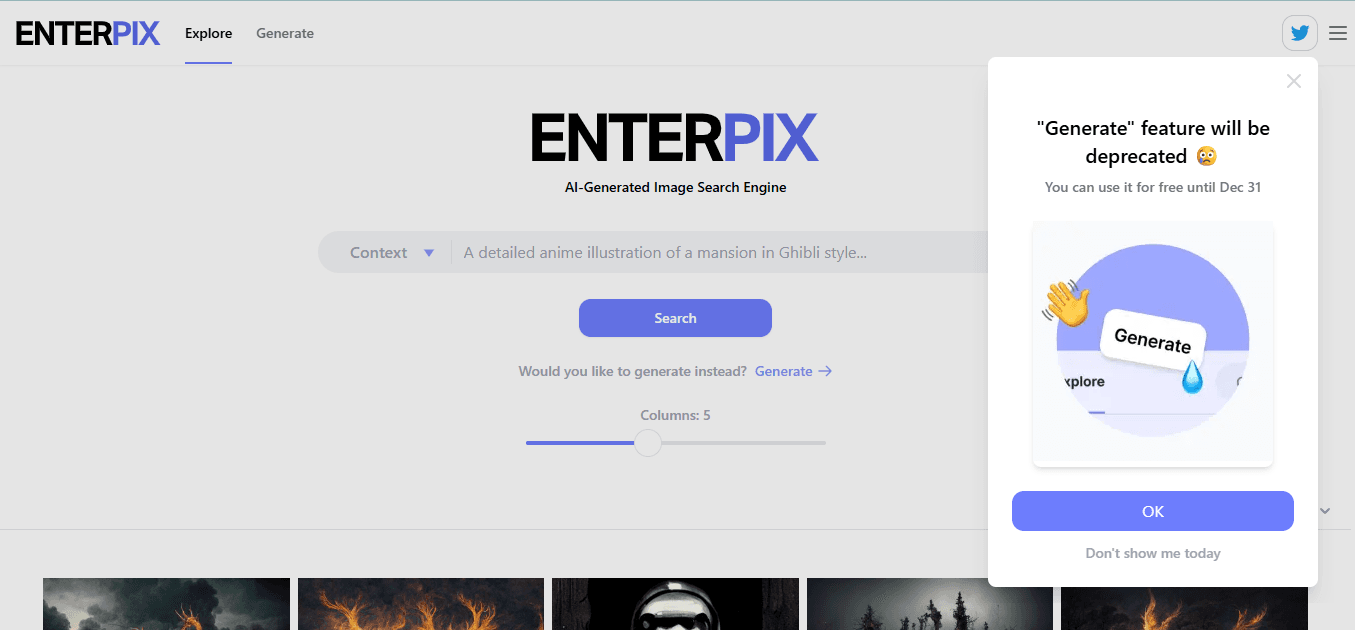
Task: Switch to the Generate tab
Action: pyautogui.click(x=284, y=33)
